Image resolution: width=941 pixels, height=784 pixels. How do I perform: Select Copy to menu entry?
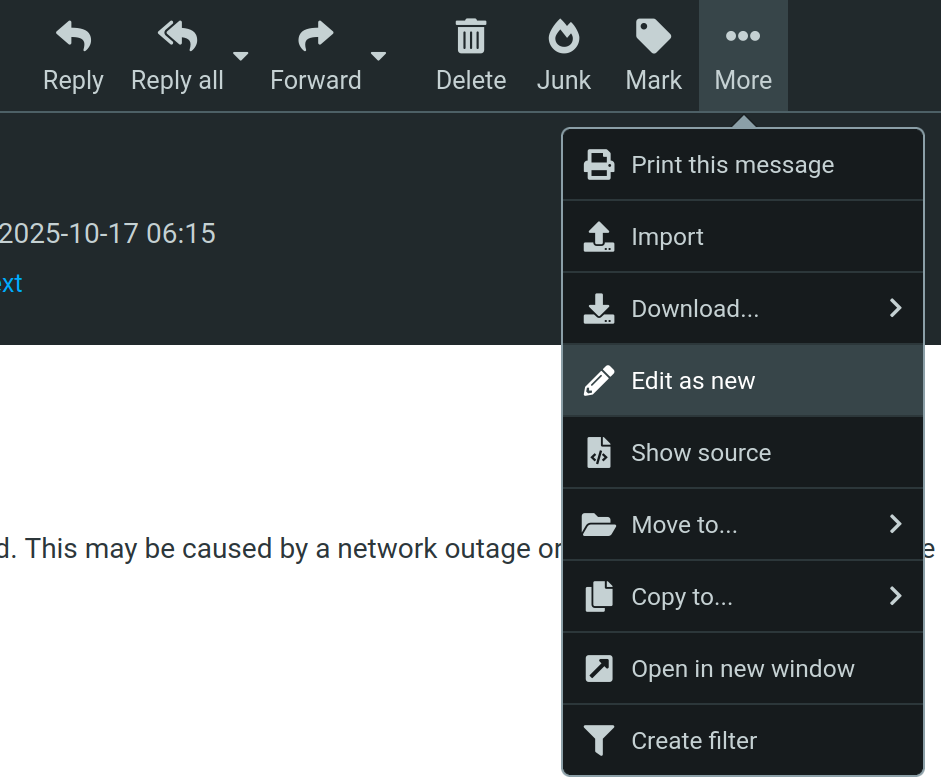[x=682, y=597]
